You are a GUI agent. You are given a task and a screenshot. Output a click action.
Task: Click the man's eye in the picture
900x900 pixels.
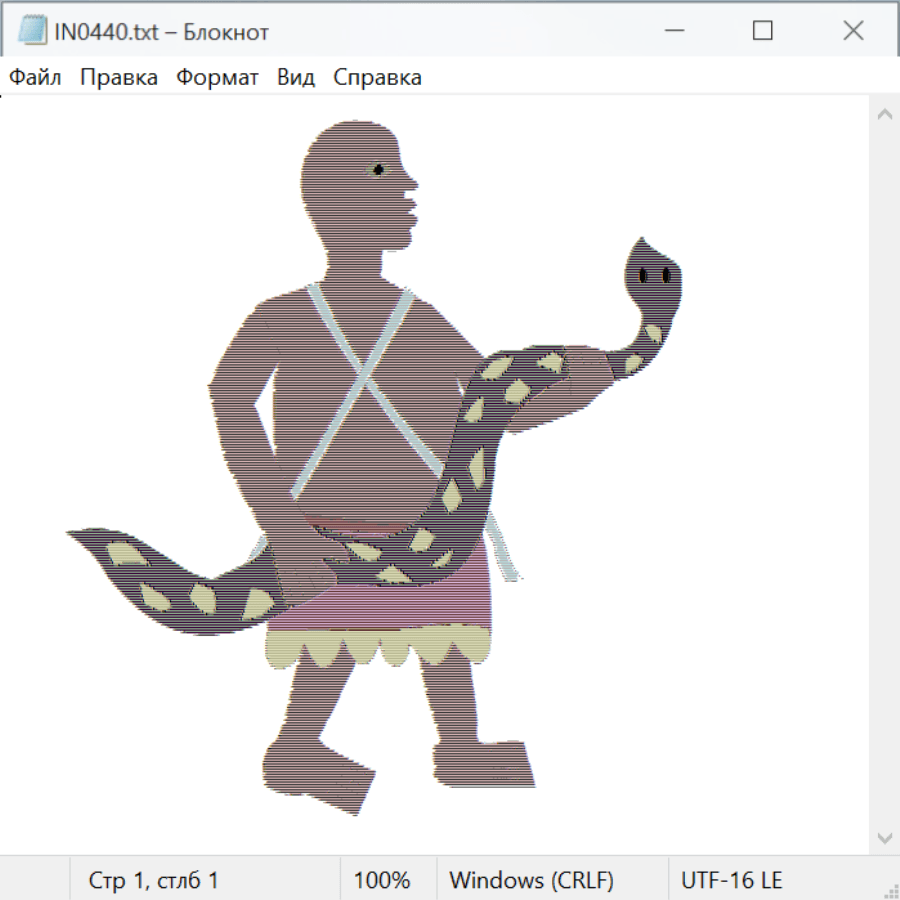(x=378, y=169)
